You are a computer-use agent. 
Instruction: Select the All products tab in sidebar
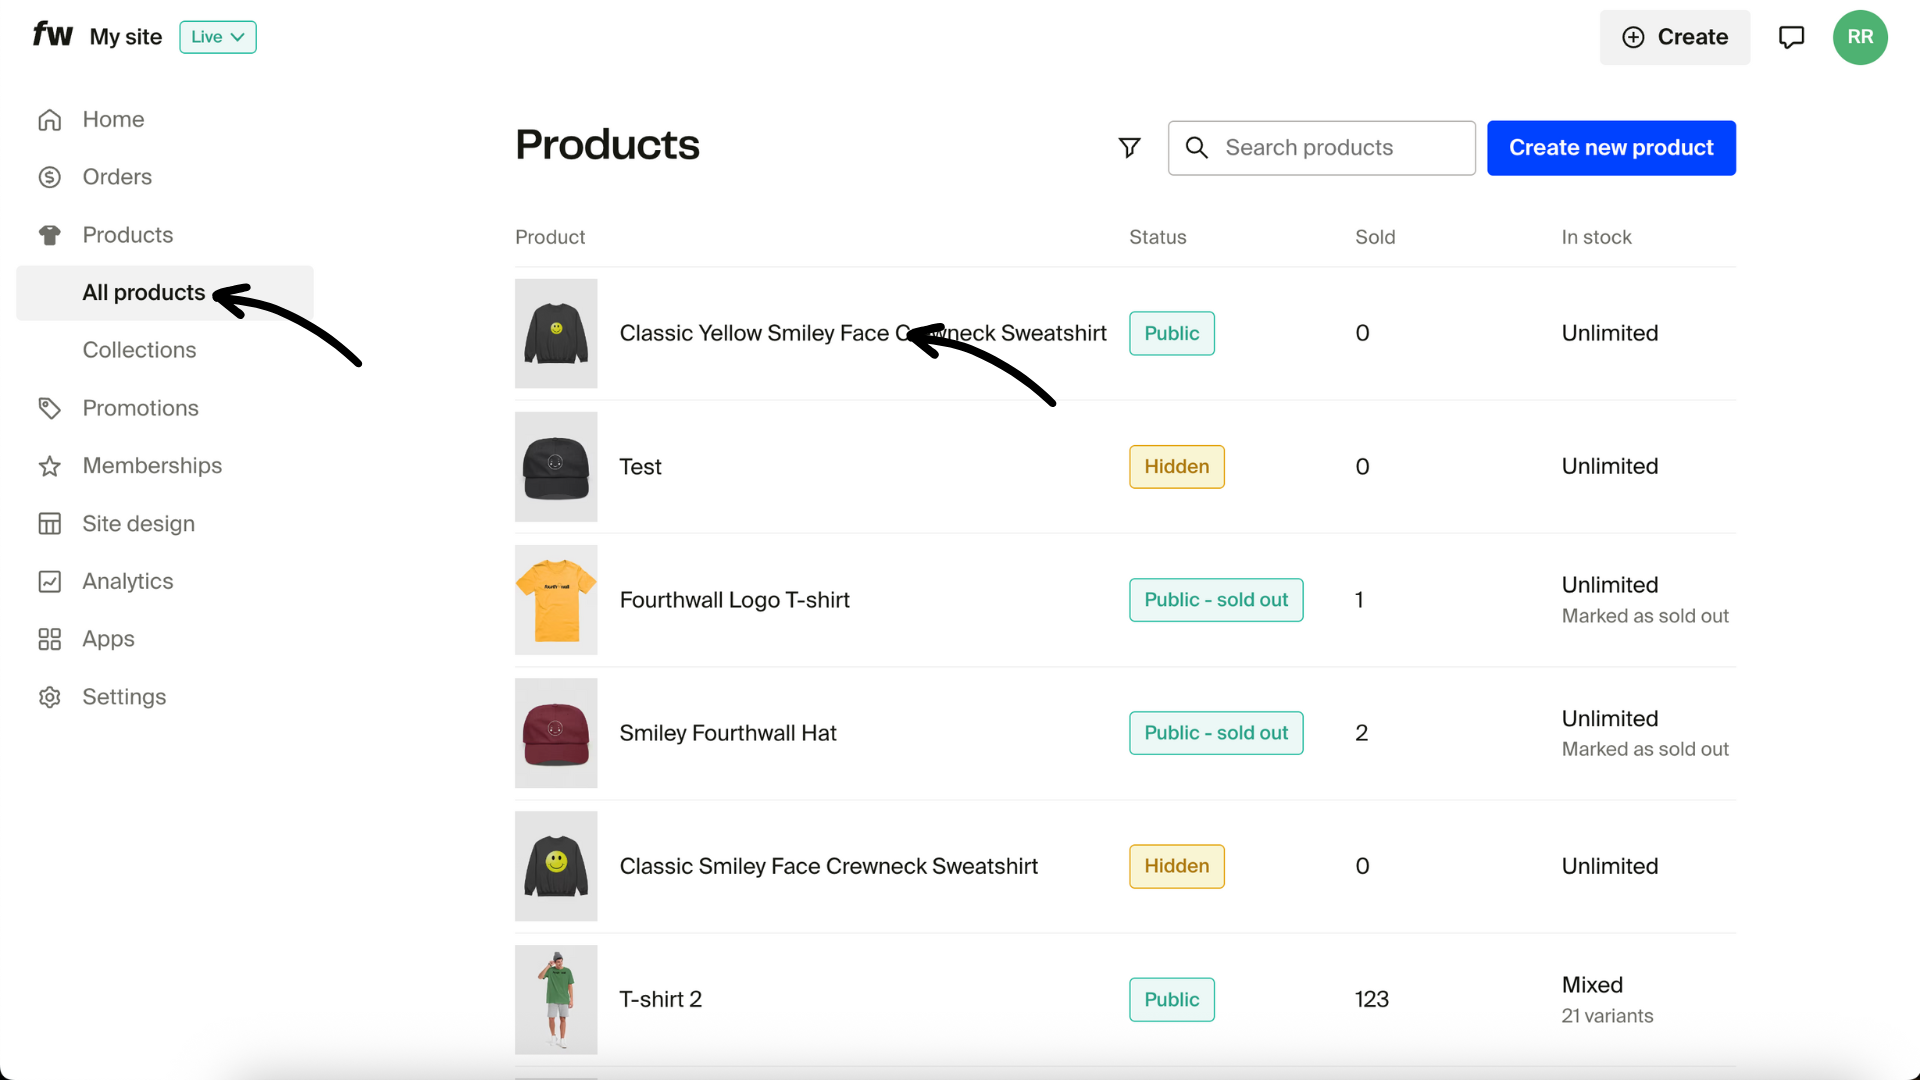tap(143, 293)
